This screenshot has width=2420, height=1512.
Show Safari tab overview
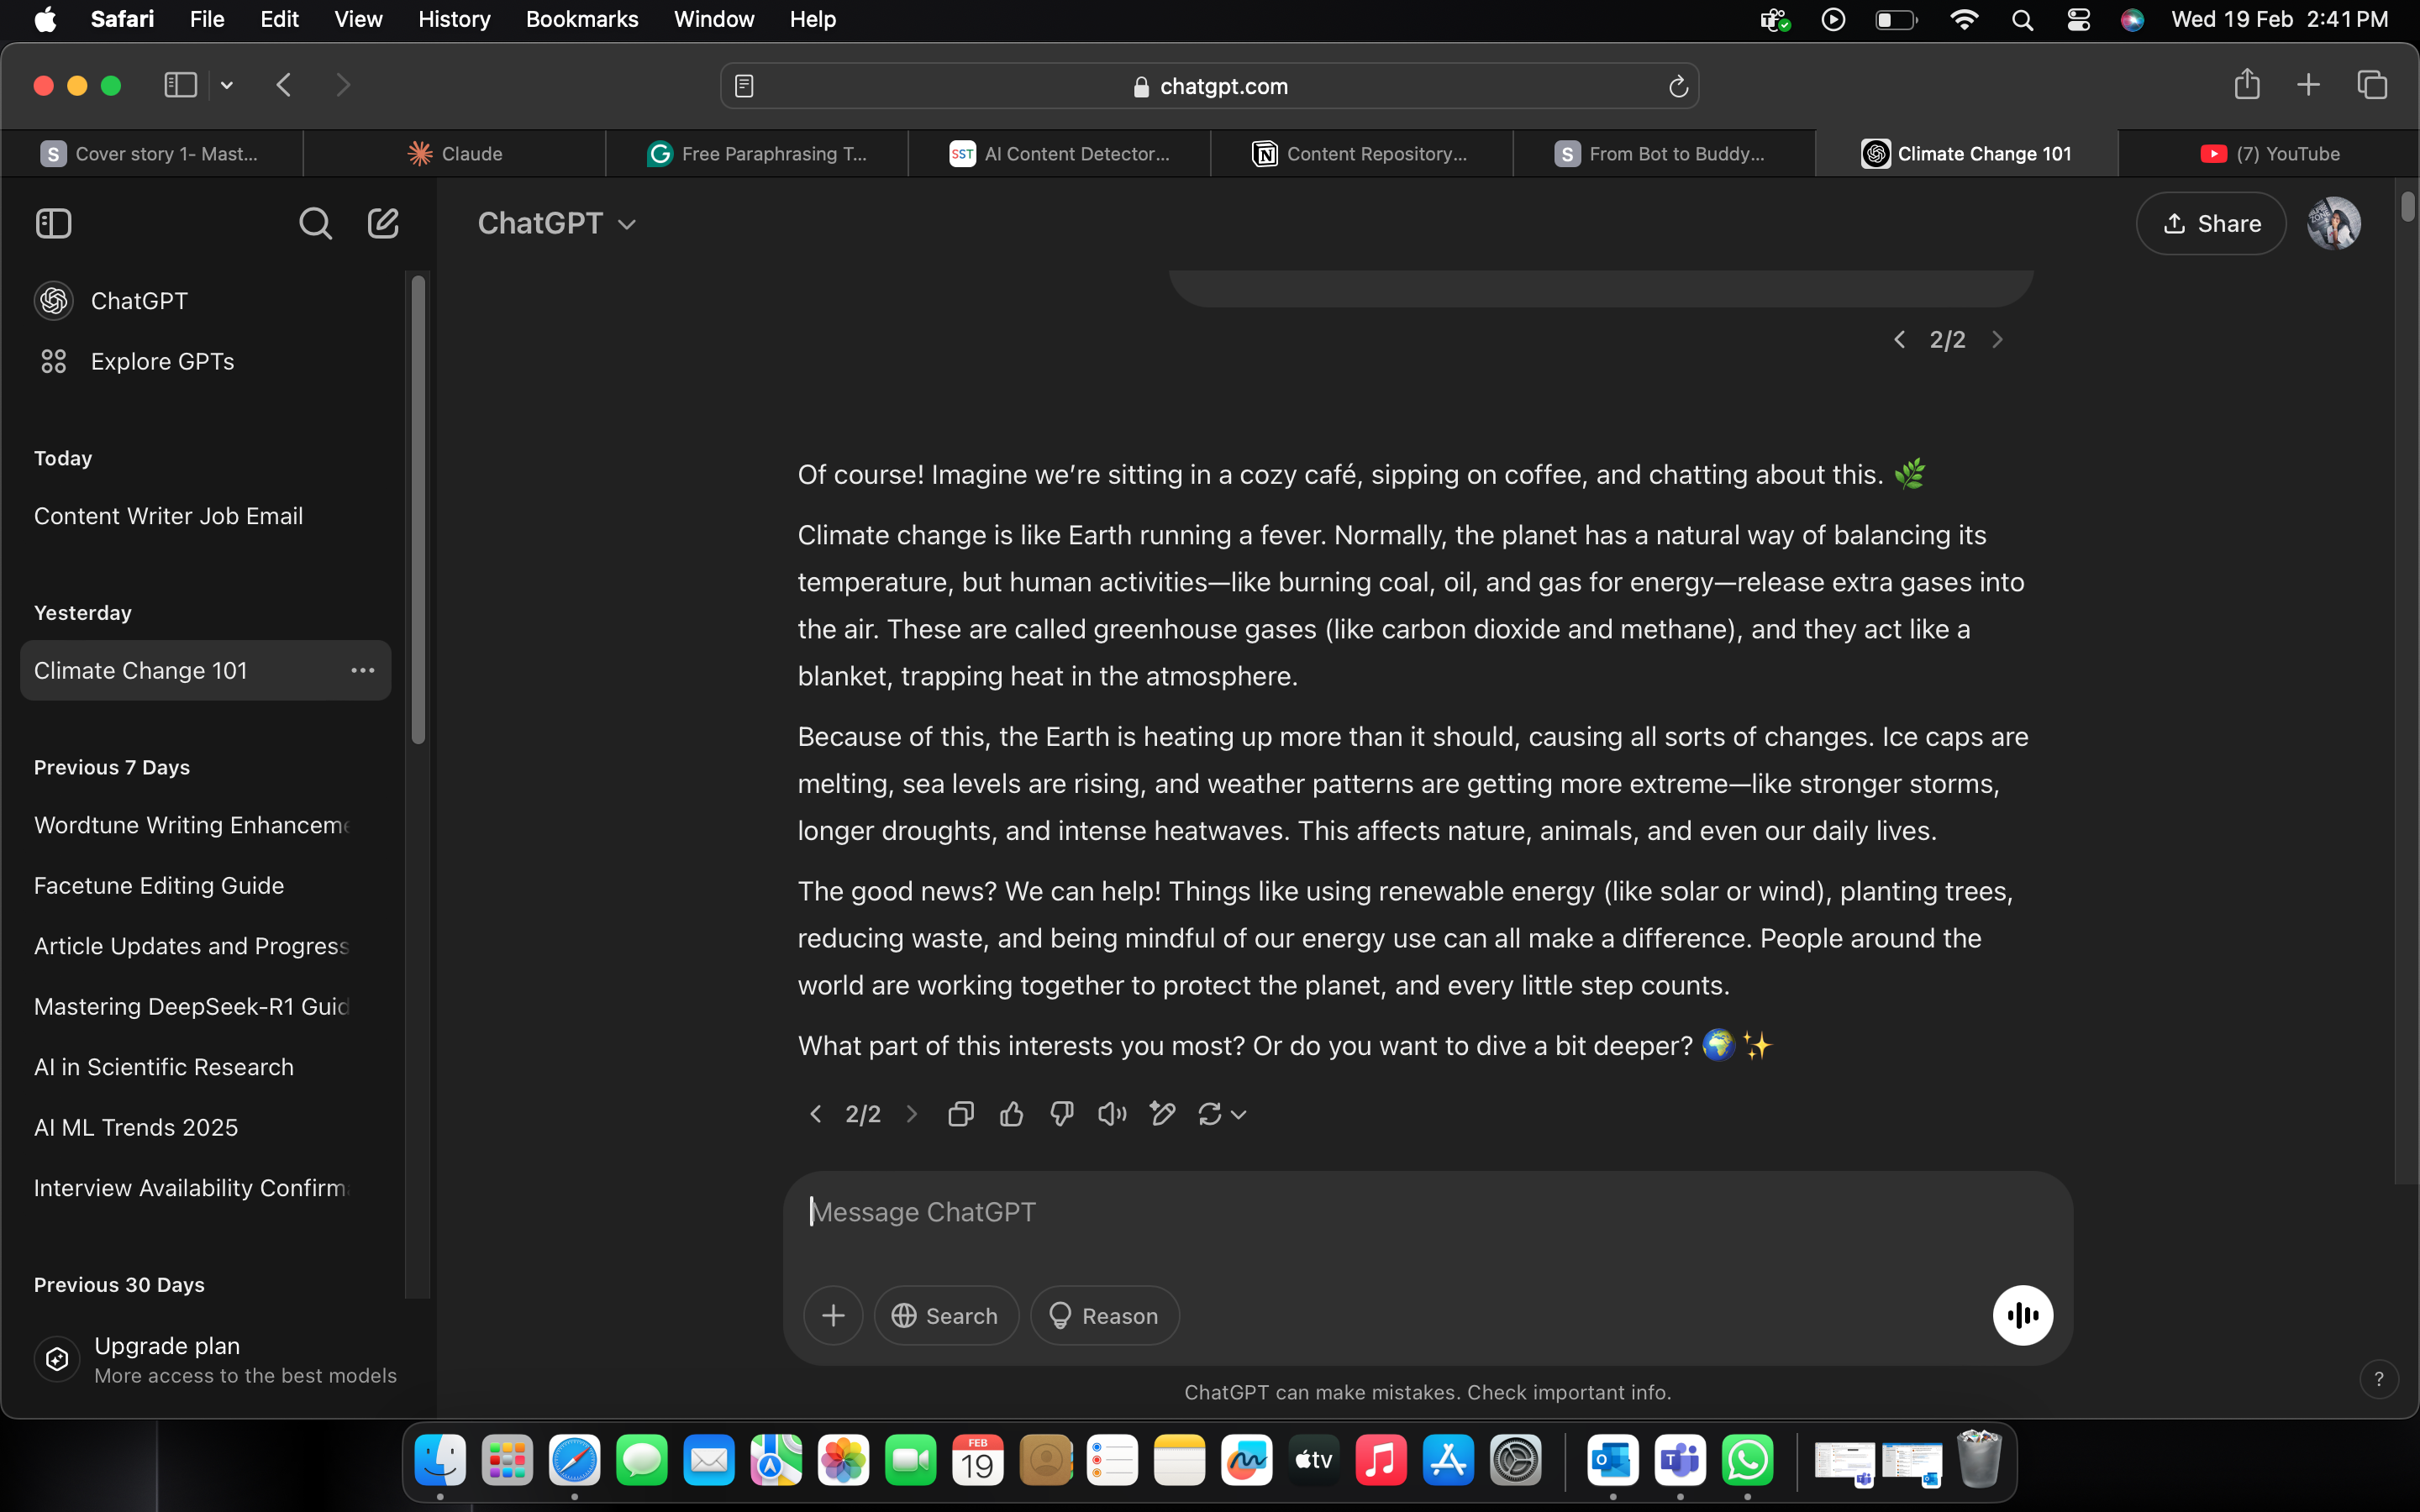[x=2372, y=85]
